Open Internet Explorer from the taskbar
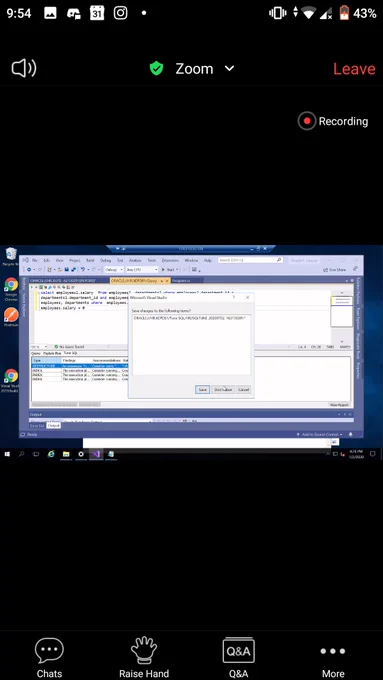Viewport: 383px width, 680px height. 51,454
